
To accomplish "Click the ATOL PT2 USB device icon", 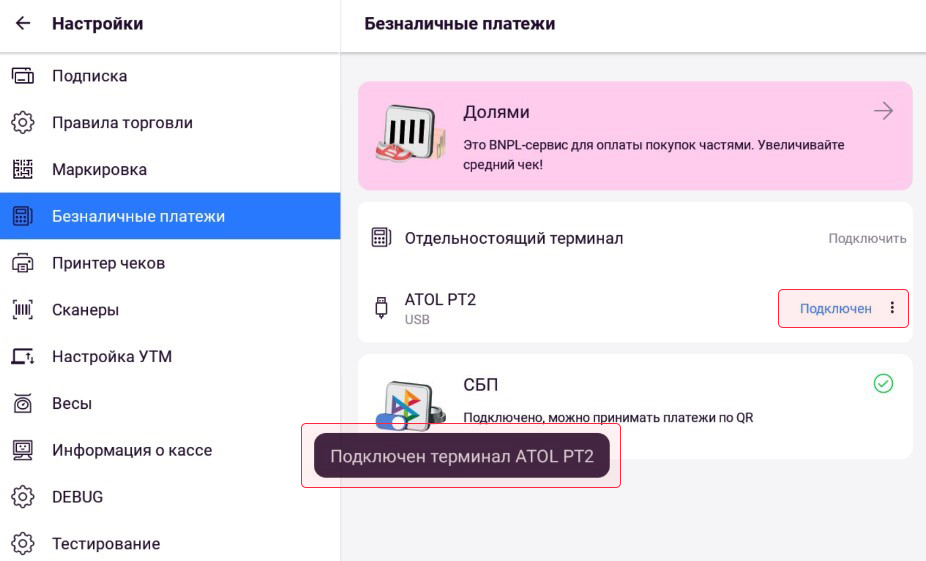I will [x=382, y=308].
